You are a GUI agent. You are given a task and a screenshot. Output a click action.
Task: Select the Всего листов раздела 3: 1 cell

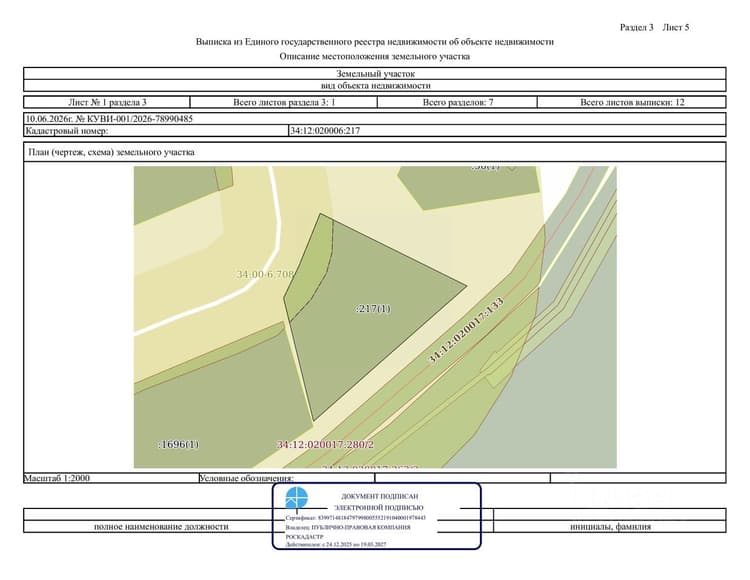[x=284, y=102]
